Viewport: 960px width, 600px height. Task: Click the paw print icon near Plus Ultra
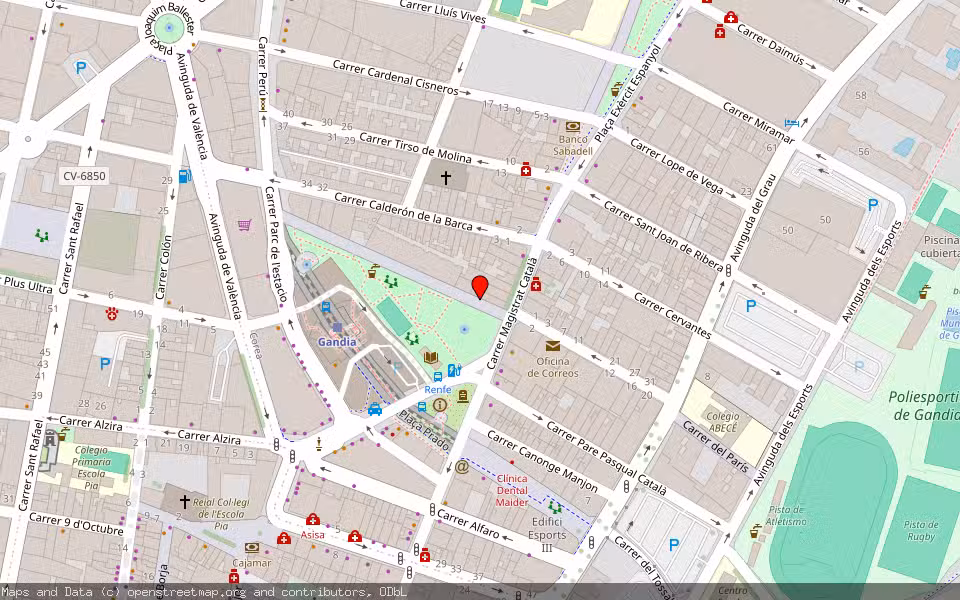[x=112, y=313]
